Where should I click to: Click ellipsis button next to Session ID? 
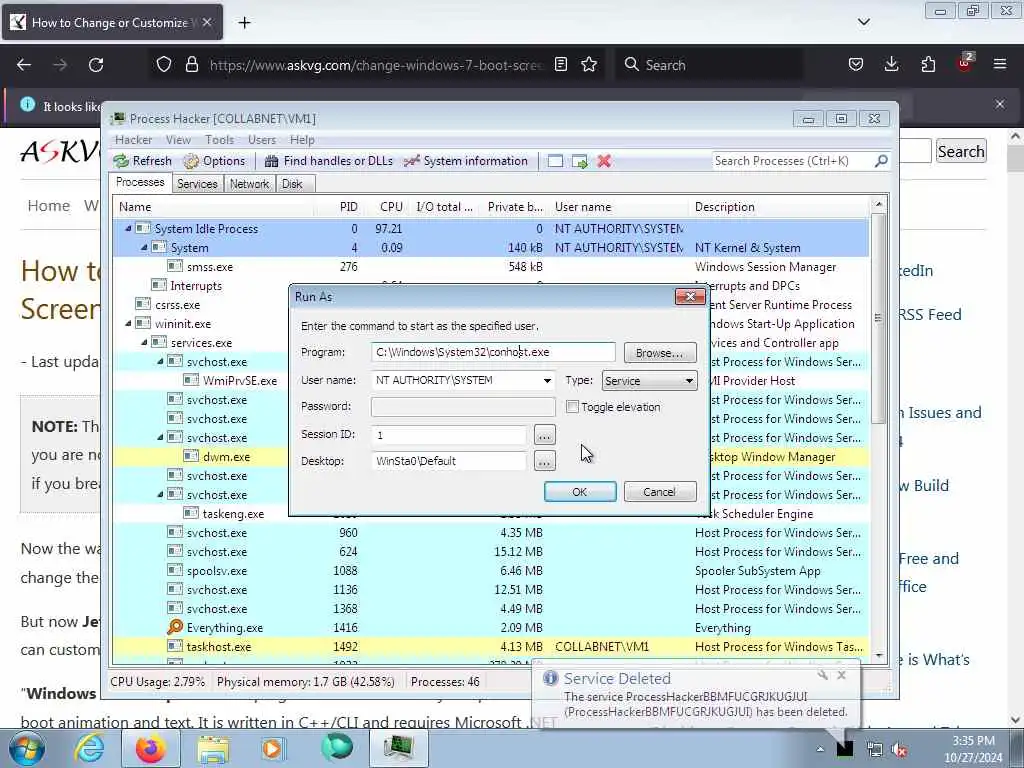(x=544, y=434)
